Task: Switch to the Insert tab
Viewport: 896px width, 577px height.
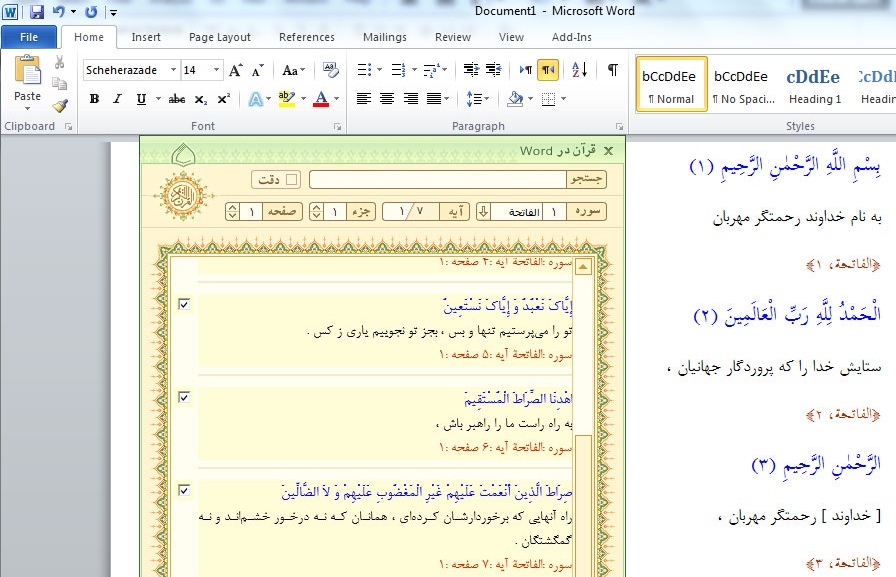Action: [146, 37]
